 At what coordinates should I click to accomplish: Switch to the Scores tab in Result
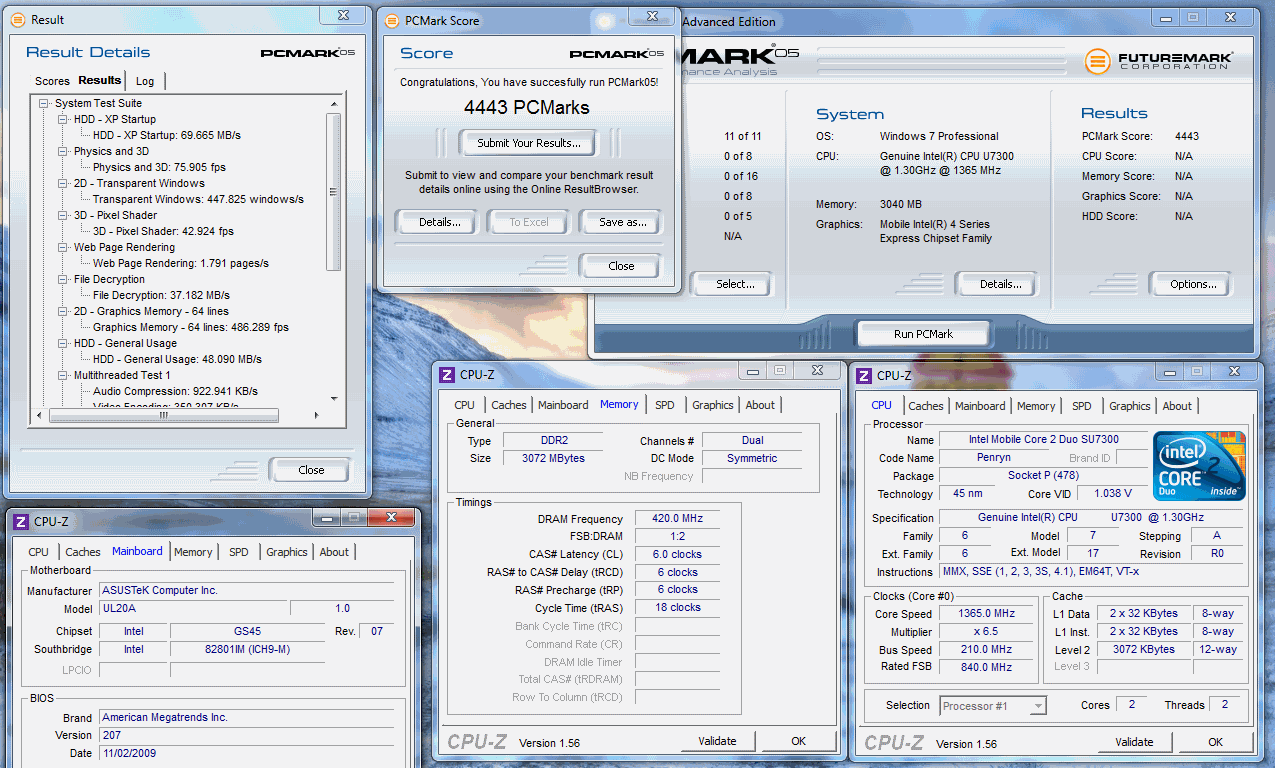[x=52, y=81]
